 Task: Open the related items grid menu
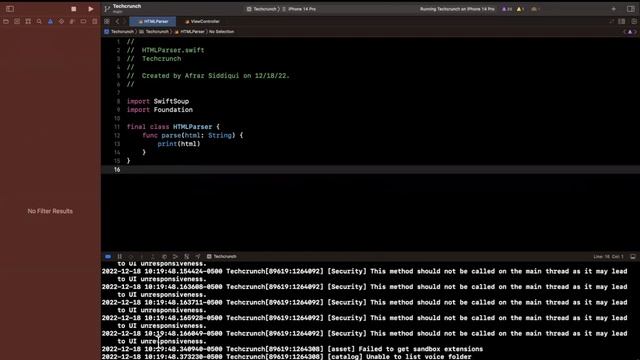coord(107,21)
